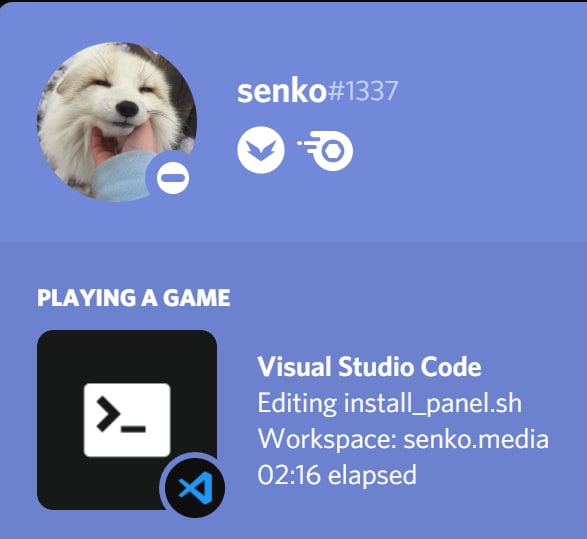Click the word Editing in activity details
The height and width of the screenshot is (539, 587).
pyautogui.click(x=297, y=404)
